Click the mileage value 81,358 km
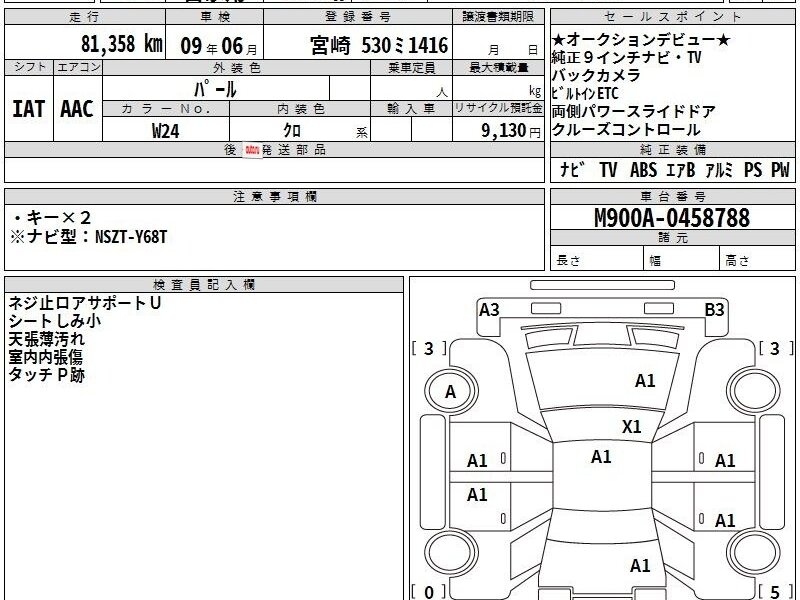 point(121,43)
